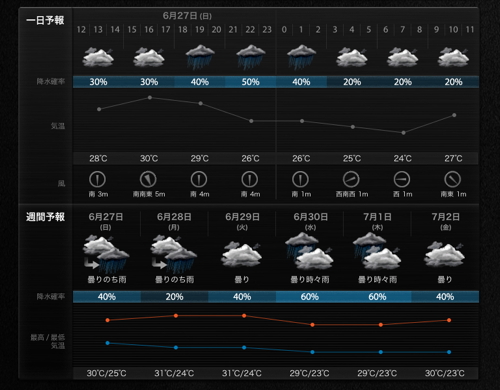Screen dimensions: 500x390
Task: Click the 一日予報 section heading
Action: 45,20
